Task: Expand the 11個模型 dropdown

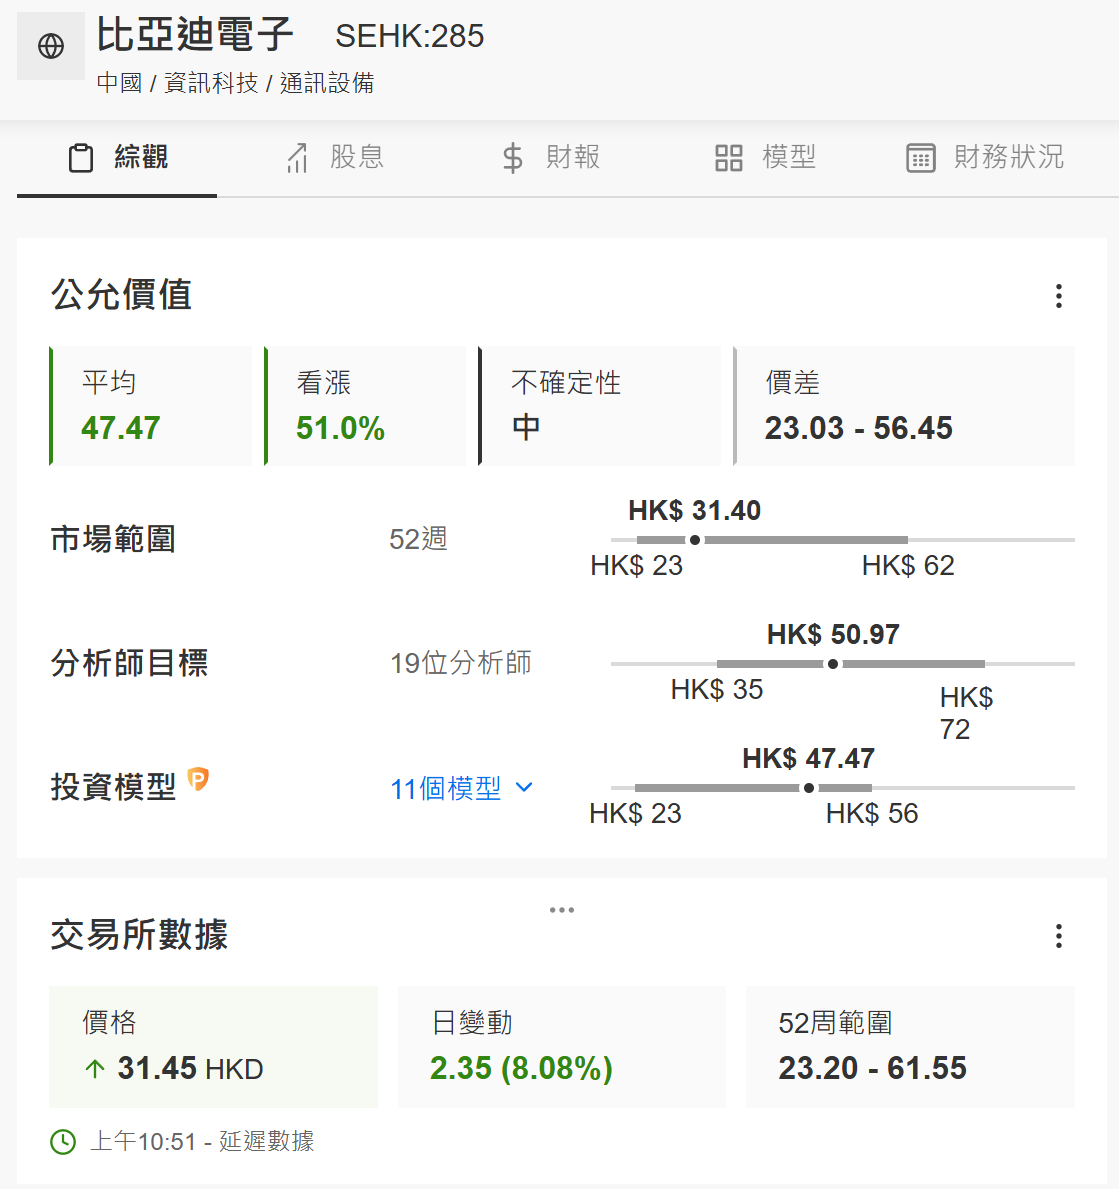Action: pyautogui.click(x=462, y=789)
